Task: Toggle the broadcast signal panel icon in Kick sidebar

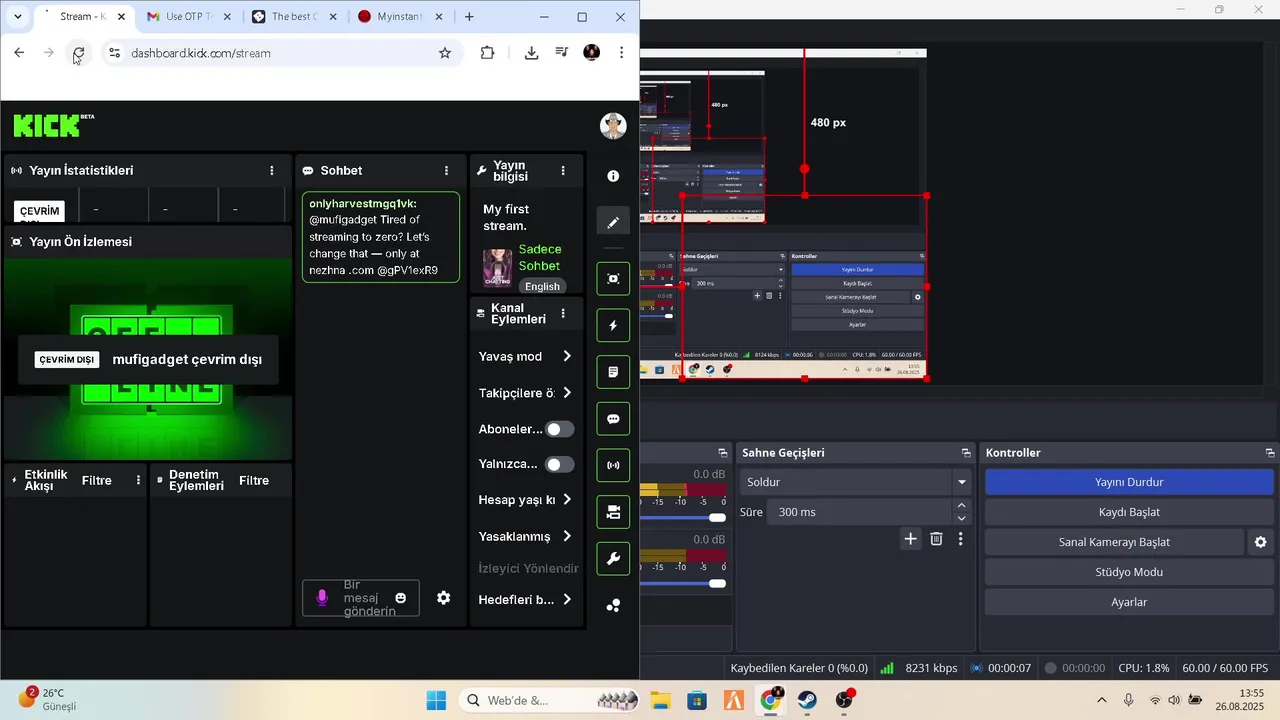Action: click(x=613, y=465)
